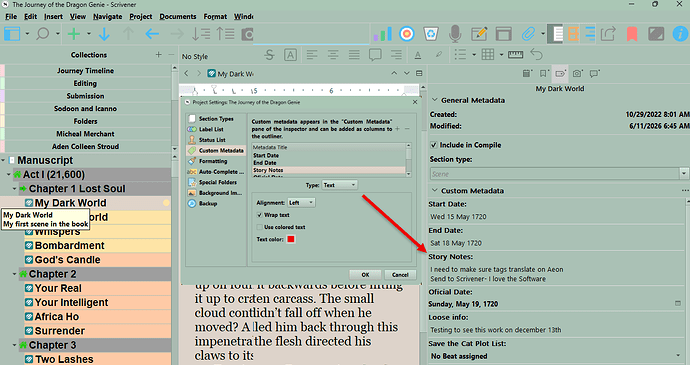Select Label List in settings sidebar
This screenshot has height=365, width=690.
tap(211, 129)
